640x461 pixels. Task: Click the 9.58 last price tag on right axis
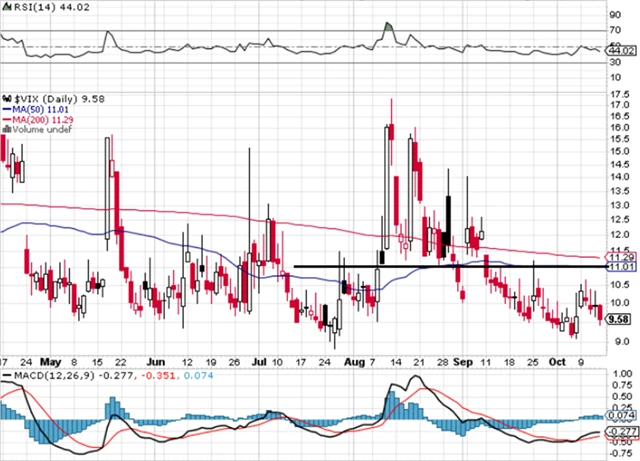click(620, 320)
